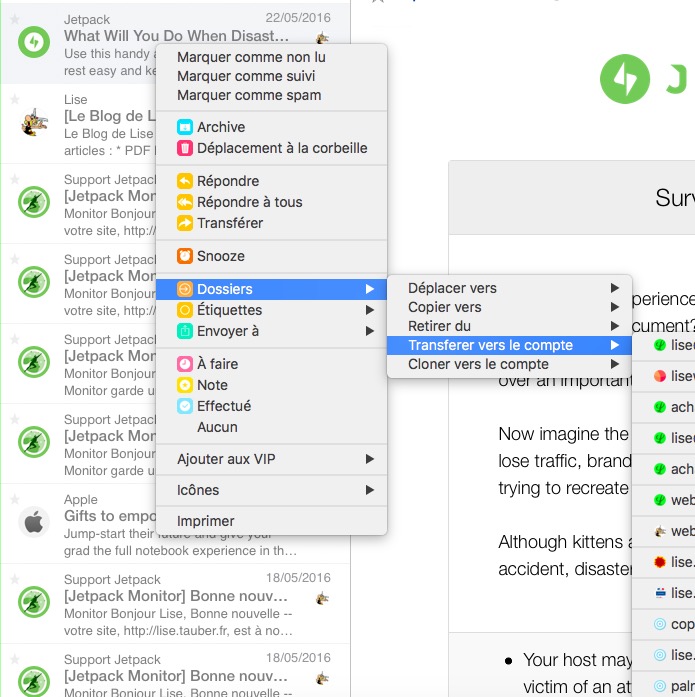
Task: Select Marquer comme non lu
Action: 251,57
